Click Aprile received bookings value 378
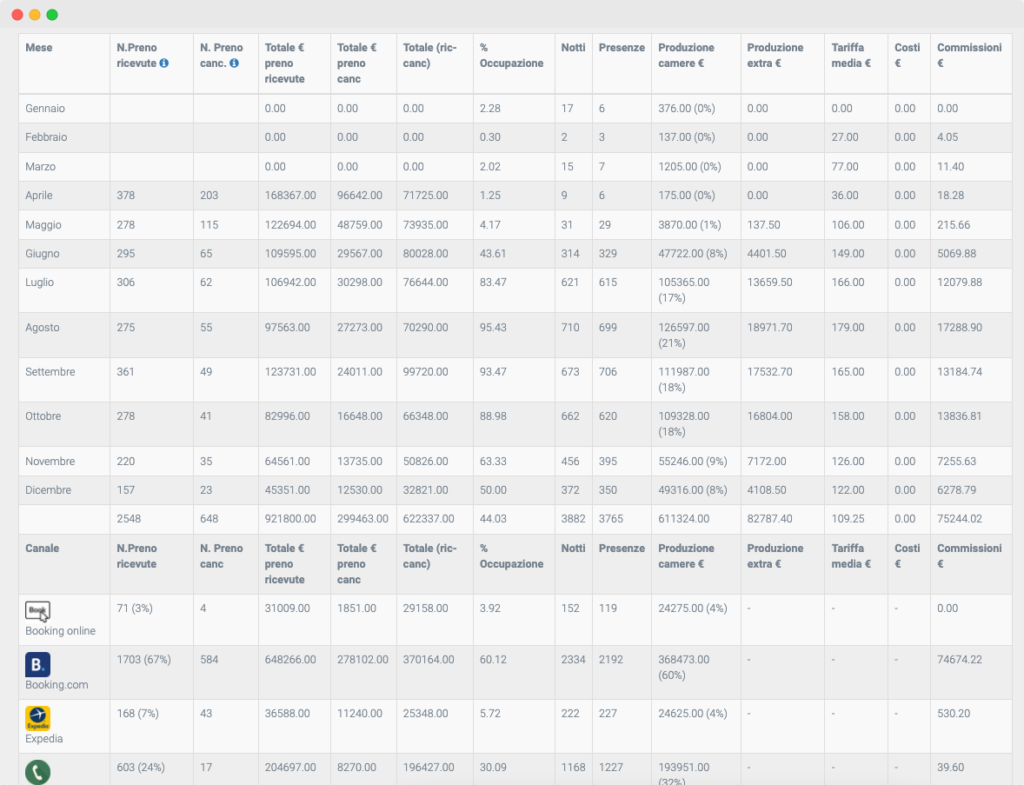 coord(126,195)
